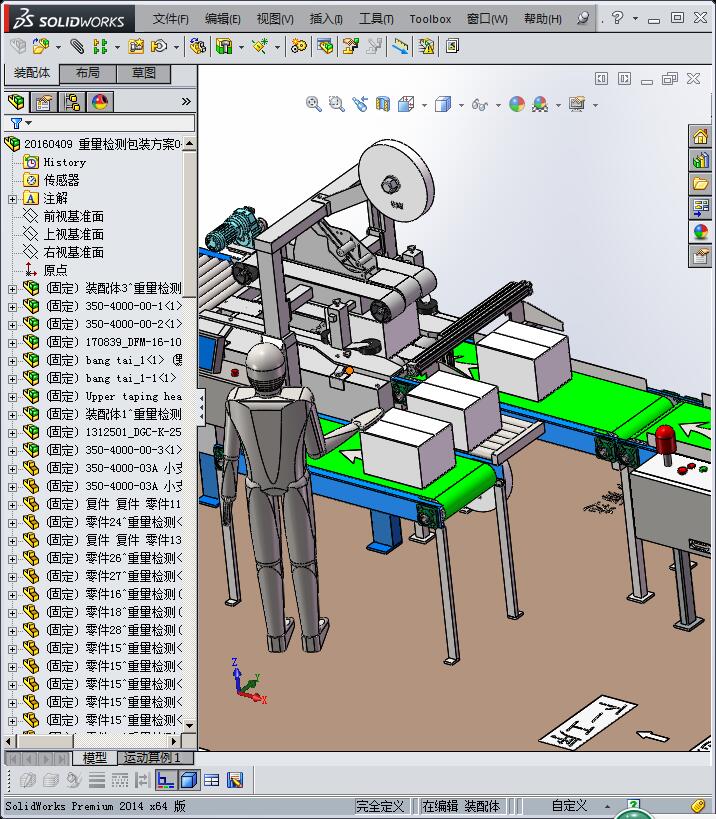Switch to the 布局 layout tab
The image size is (716, 819).
88,73
